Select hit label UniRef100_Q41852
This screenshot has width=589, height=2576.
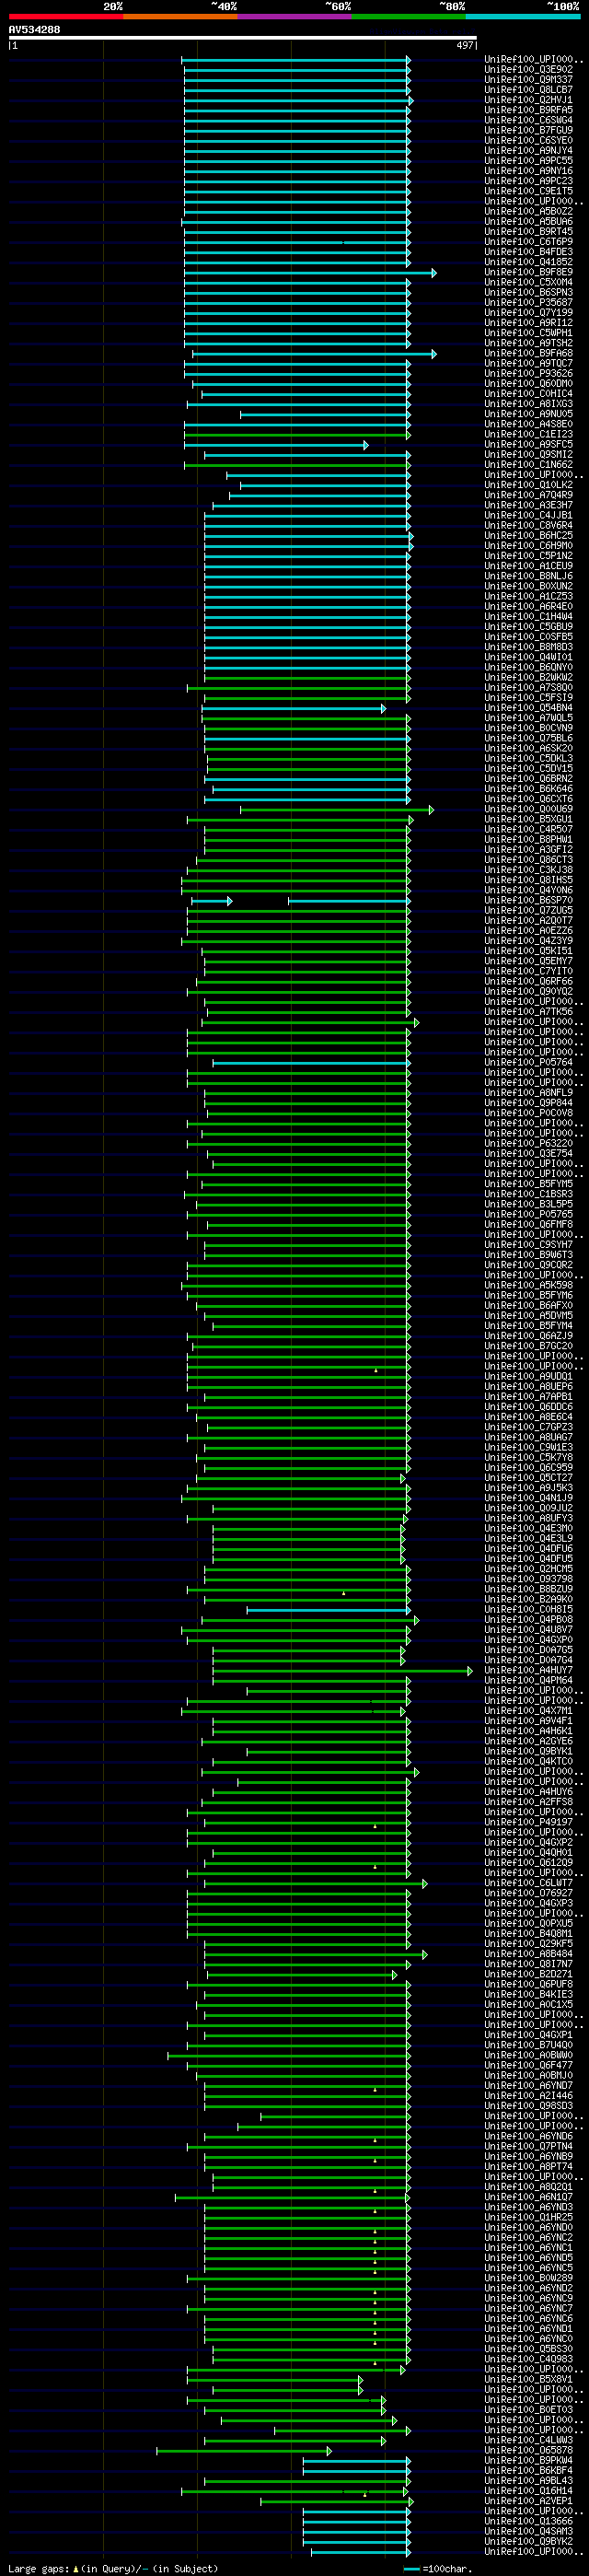coord(529,262)
